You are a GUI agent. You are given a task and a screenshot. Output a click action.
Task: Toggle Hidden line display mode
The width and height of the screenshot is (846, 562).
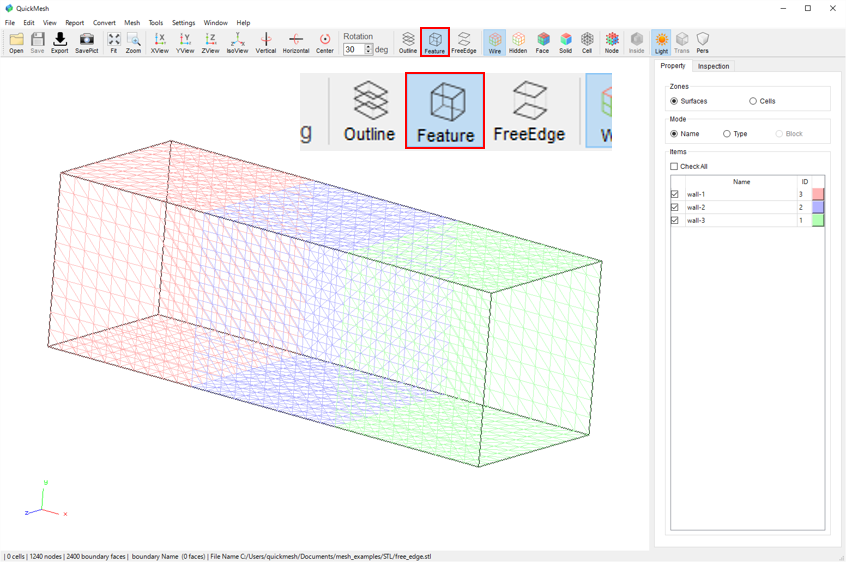coord(518,43)
